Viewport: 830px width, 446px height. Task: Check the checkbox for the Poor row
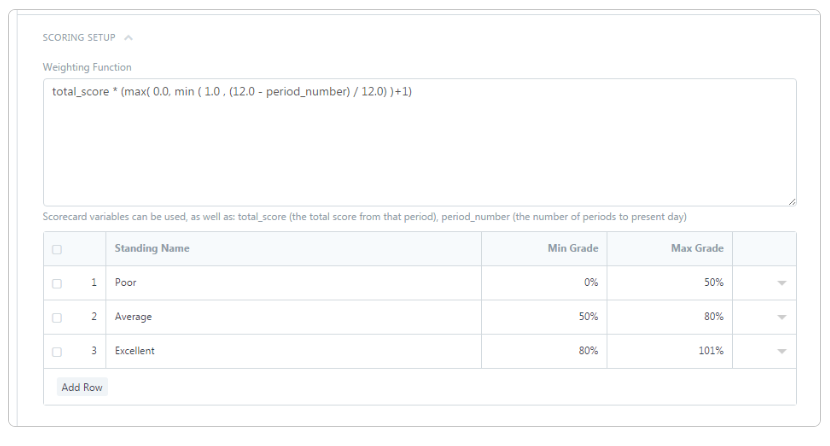[57, 283]
